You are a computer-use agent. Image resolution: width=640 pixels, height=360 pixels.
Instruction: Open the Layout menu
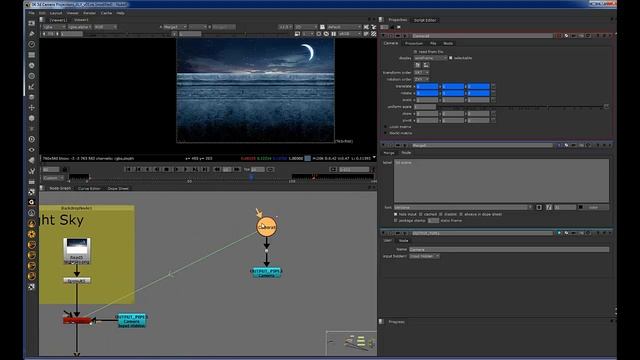(56, 13)
